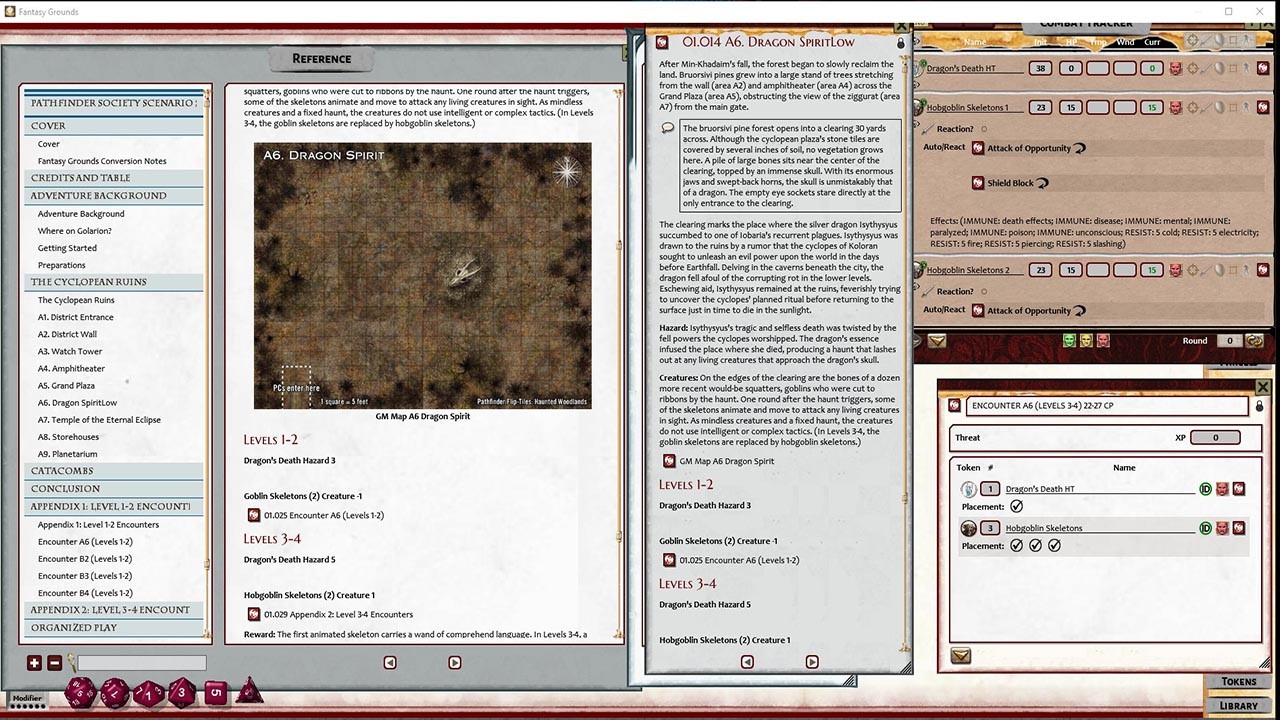Toggle the ID badge for Hobgoblin Skeletons encounter entry

click(x=1205, y=528)
